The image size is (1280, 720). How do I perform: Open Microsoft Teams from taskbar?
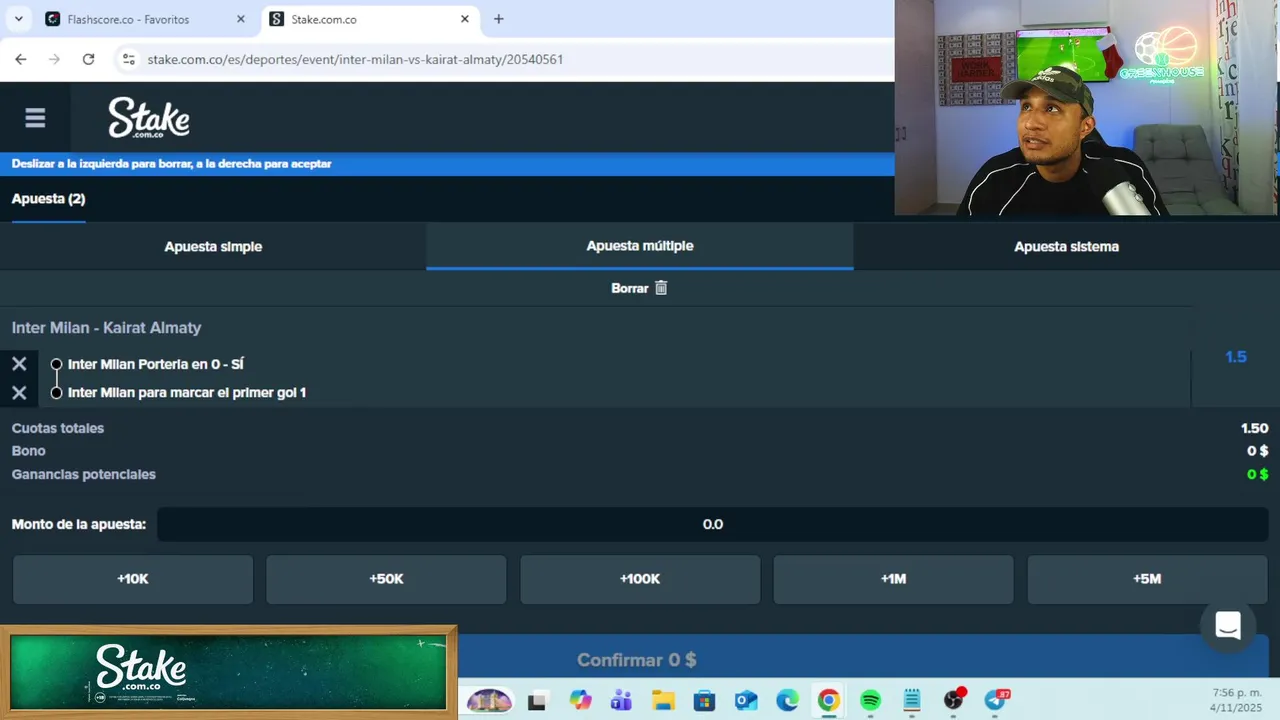pyautogui.click(x=621, y=701)
